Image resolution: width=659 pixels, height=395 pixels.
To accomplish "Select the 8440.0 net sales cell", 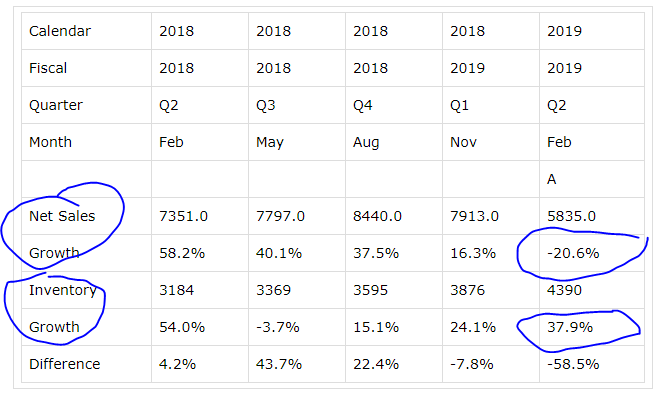I will tap(377, 216).
